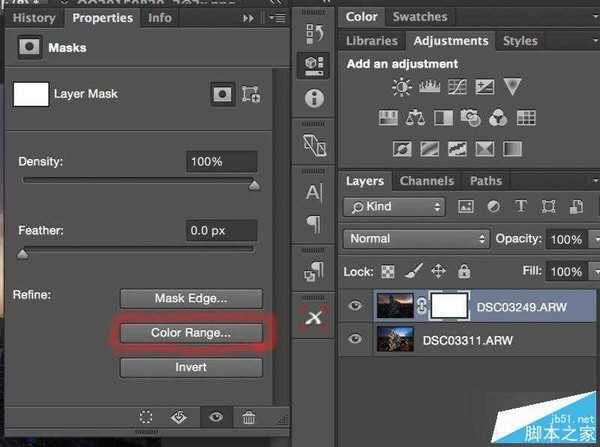Open the layer Opacity dropdown arrow
The height and width of the screenshot is (447, 600).
(590, 240)
